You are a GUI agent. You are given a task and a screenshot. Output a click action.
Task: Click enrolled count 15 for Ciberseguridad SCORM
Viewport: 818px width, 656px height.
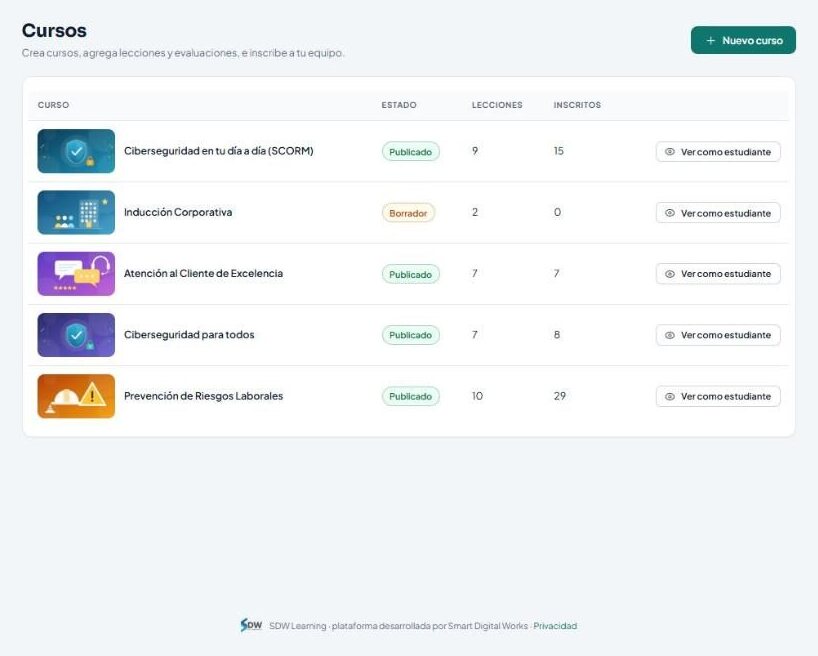click(559, 151)
